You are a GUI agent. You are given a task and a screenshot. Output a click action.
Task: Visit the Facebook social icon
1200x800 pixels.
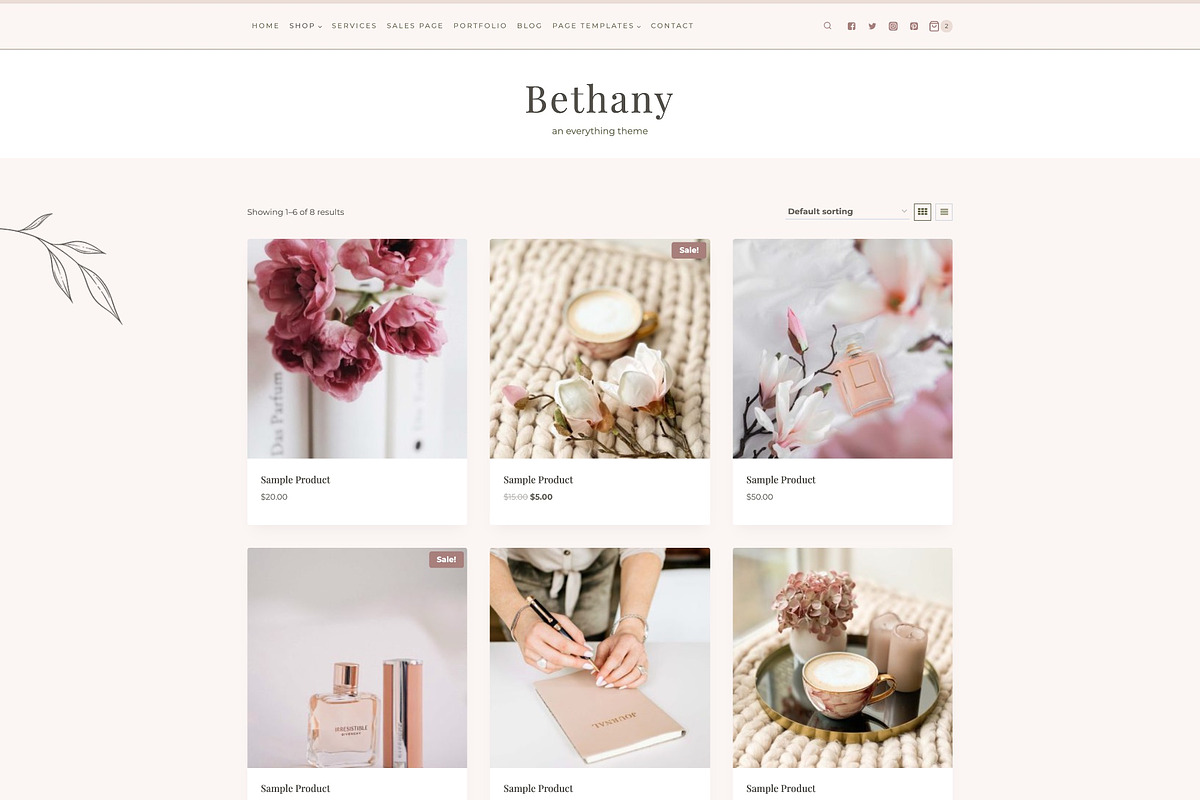[x=851, y=26]
